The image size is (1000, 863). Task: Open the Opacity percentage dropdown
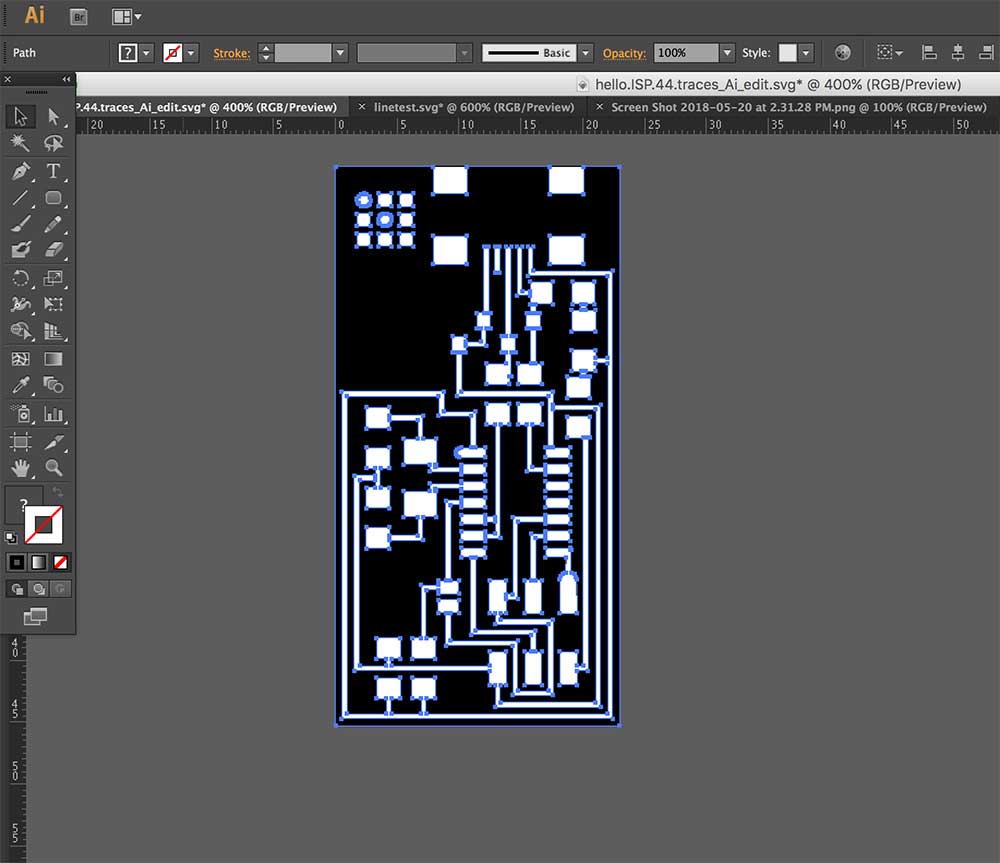click(726, 53)
